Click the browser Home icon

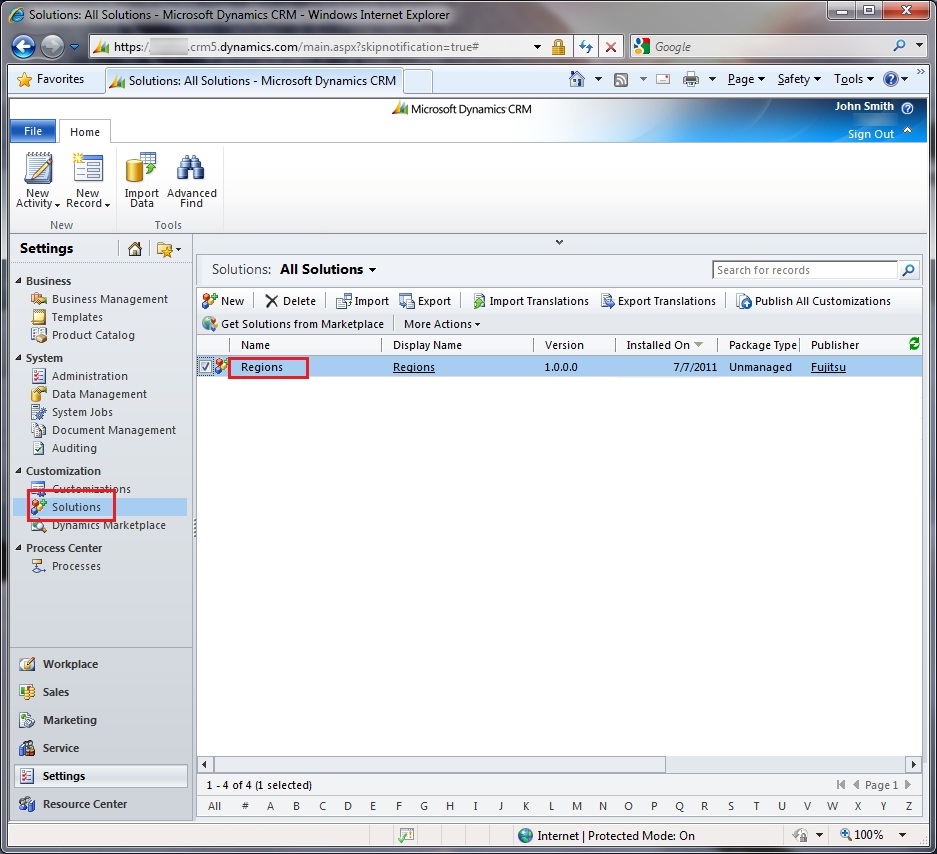click(x=577, y=79)
